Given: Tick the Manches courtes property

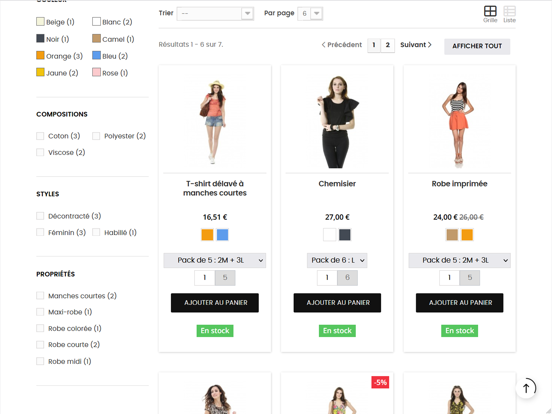Looking at the screenshot, I should 40,296.
